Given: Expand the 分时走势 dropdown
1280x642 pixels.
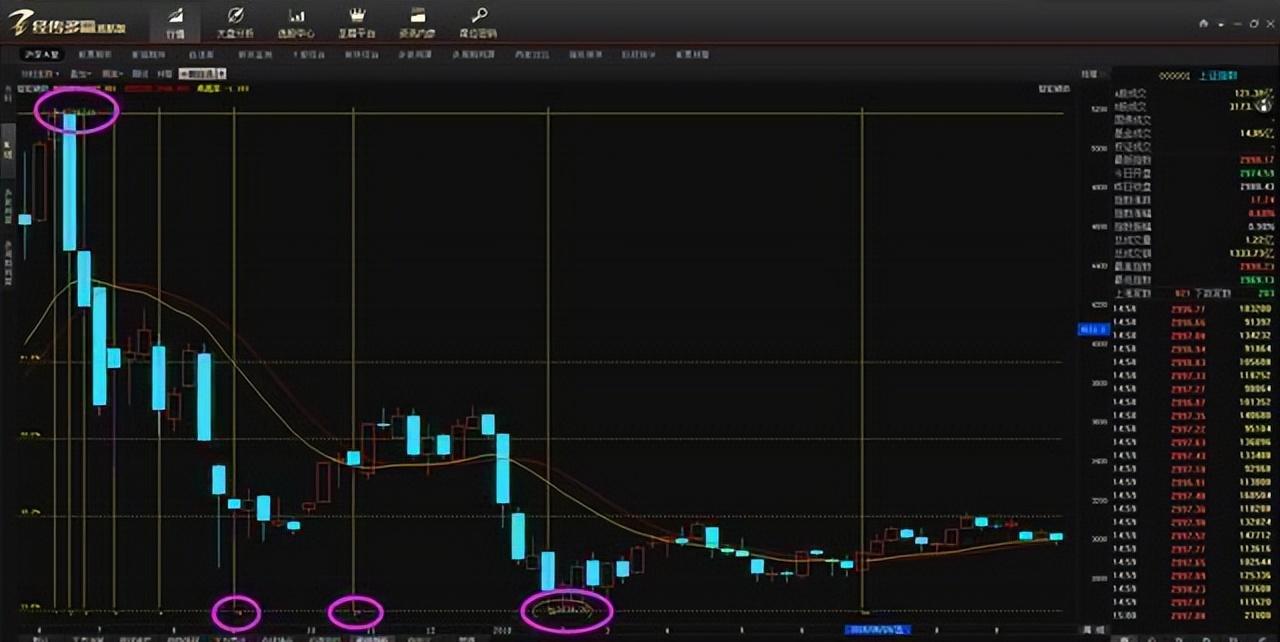Looking at the screenshot, I should point(40,74).
